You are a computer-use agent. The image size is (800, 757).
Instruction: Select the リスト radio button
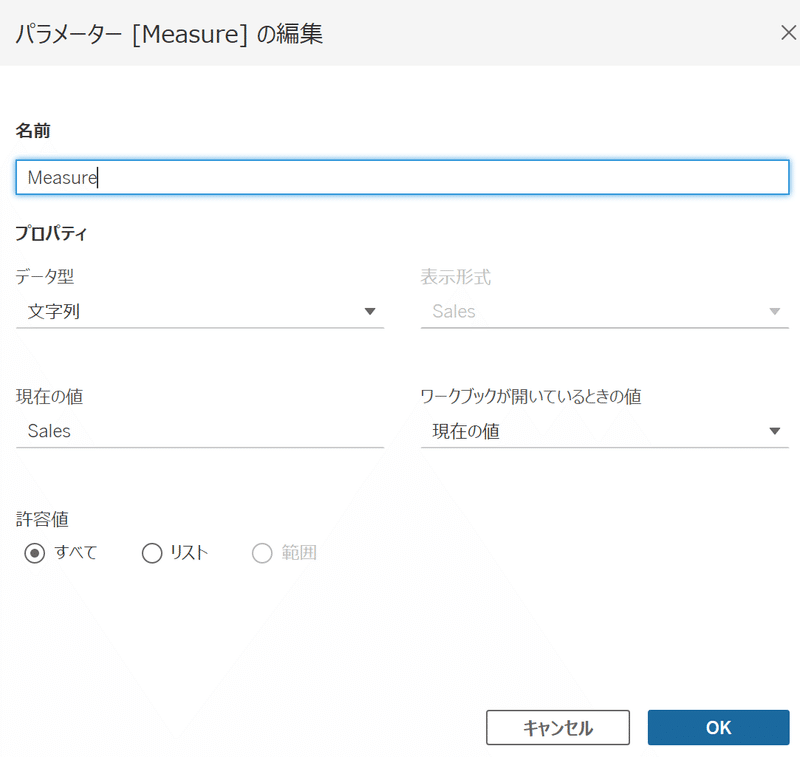(x=152, y=553)
